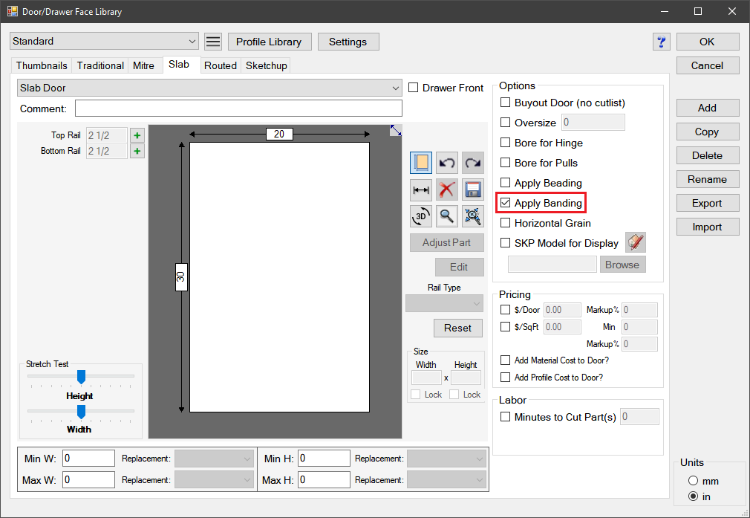Click the Height stretch test slider
Viewport: 750px width, 518px height.
[x=81, y=377]
